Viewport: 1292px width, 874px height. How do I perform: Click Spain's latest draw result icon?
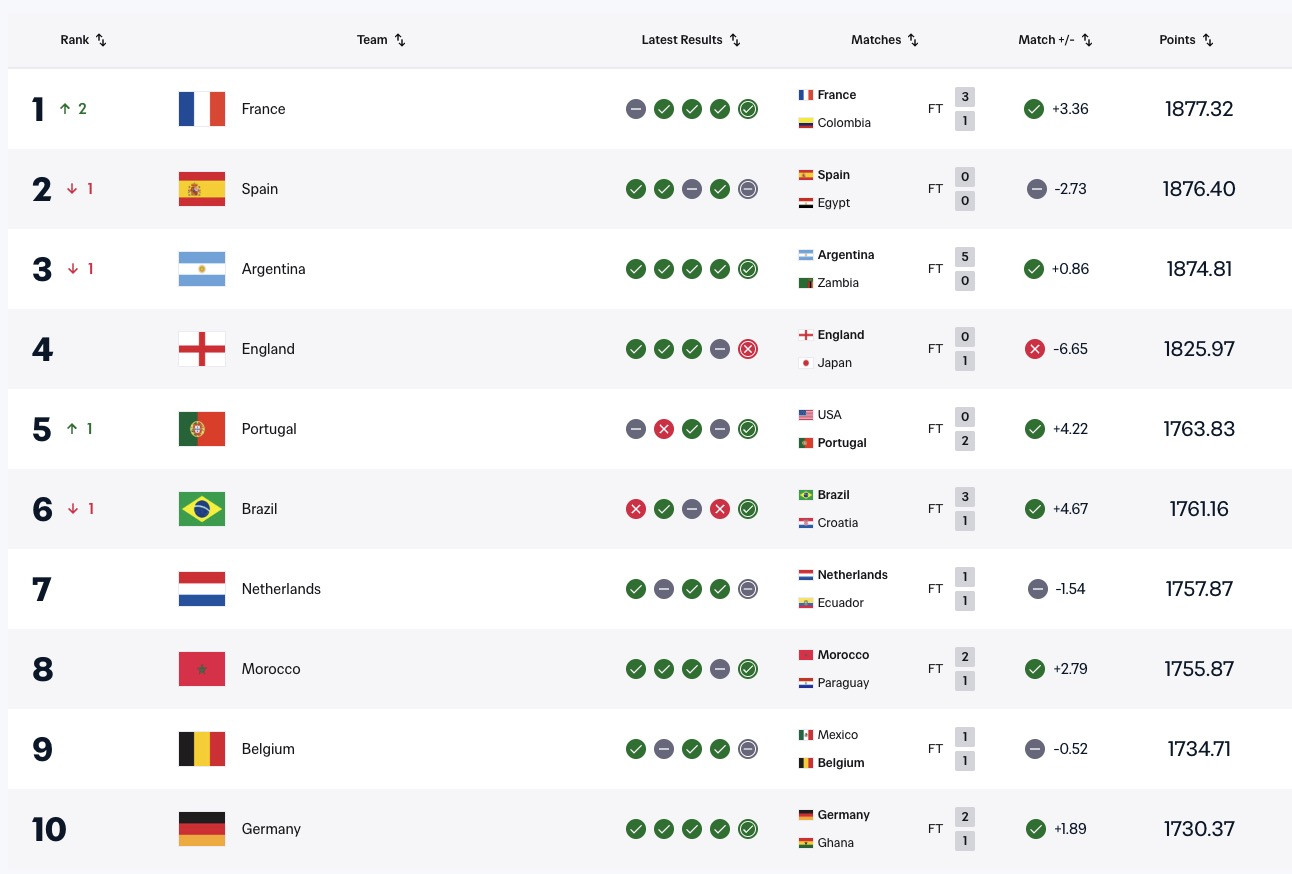click(747, 189)
